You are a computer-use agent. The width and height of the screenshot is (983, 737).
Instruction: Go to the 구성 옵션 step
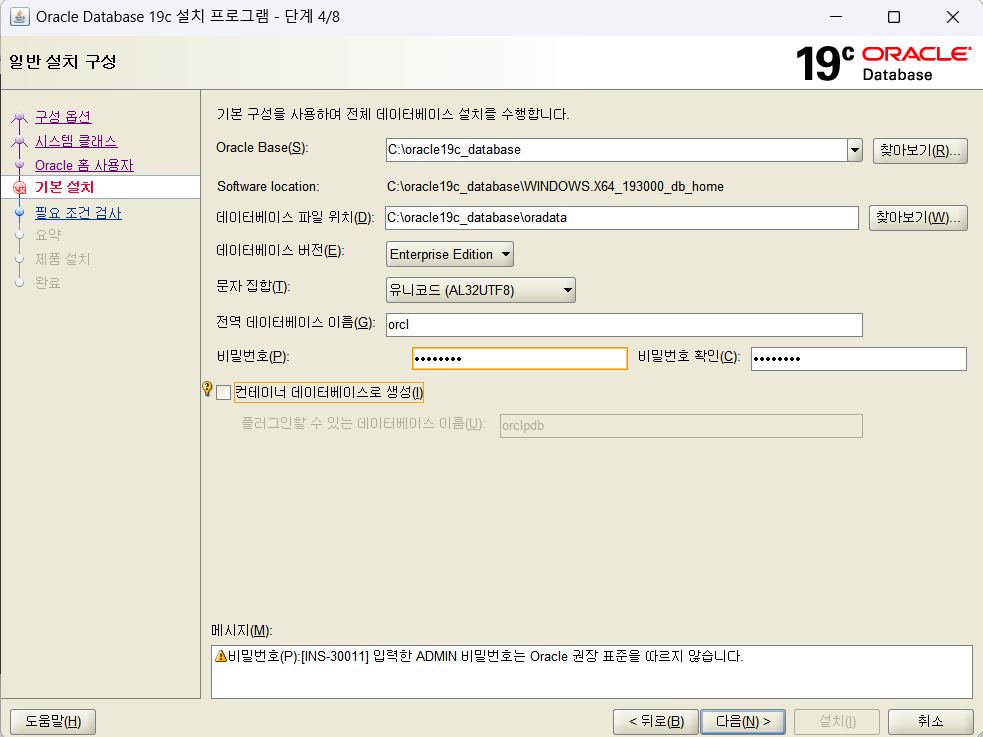coord(63,117)
